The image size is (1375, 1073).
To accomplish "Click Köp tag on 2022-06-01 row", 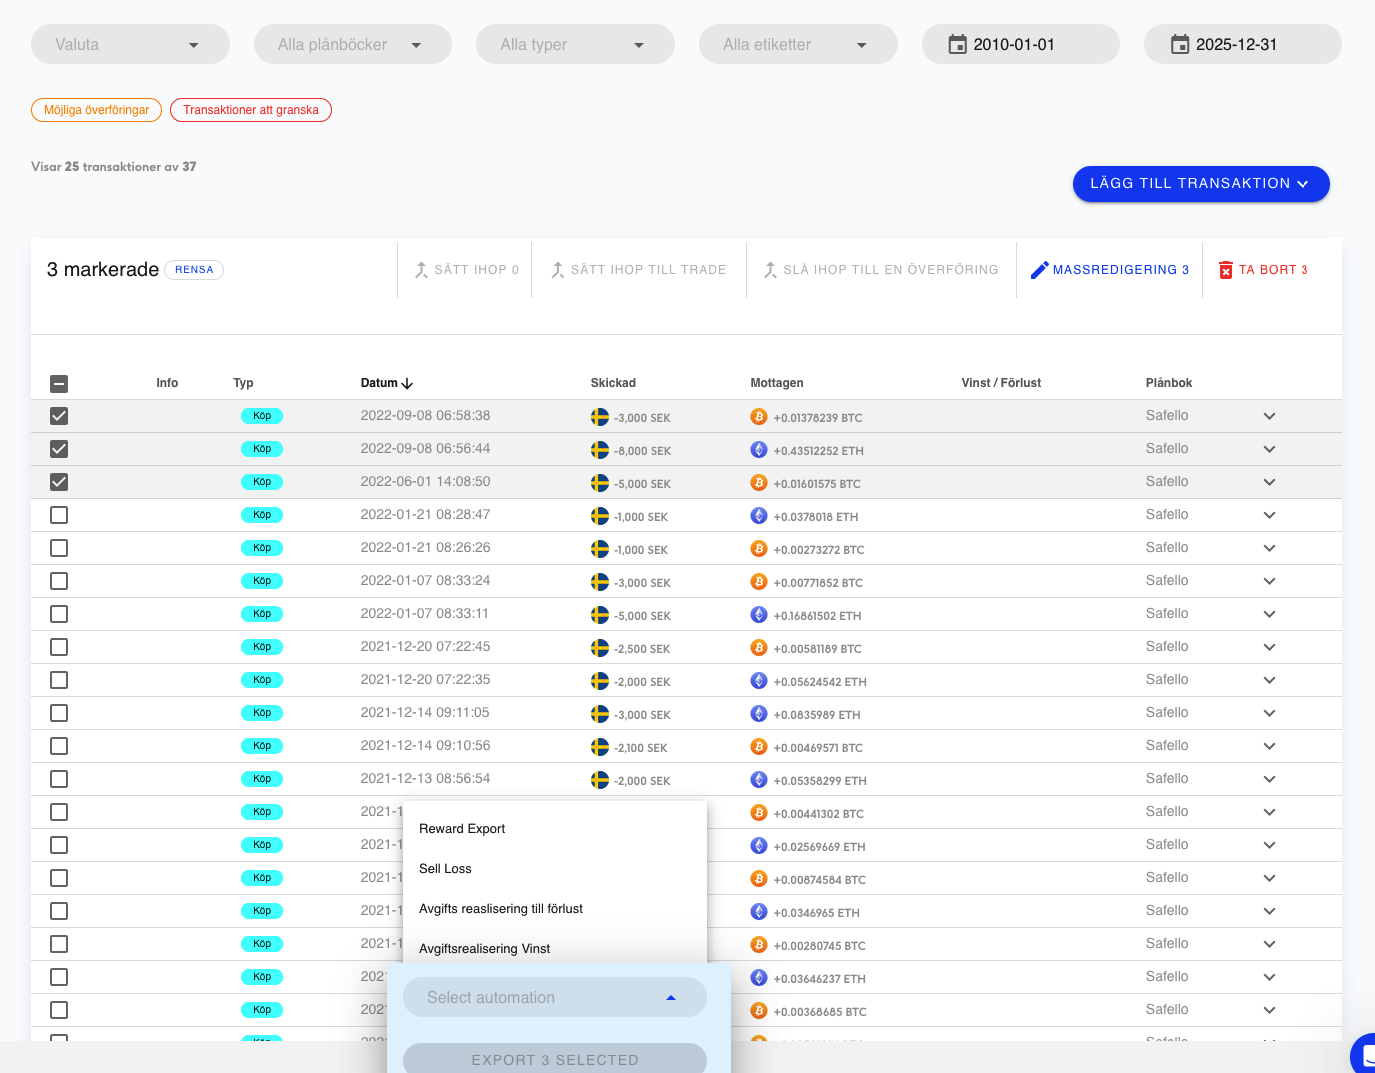I will click(x=262, y=482).
